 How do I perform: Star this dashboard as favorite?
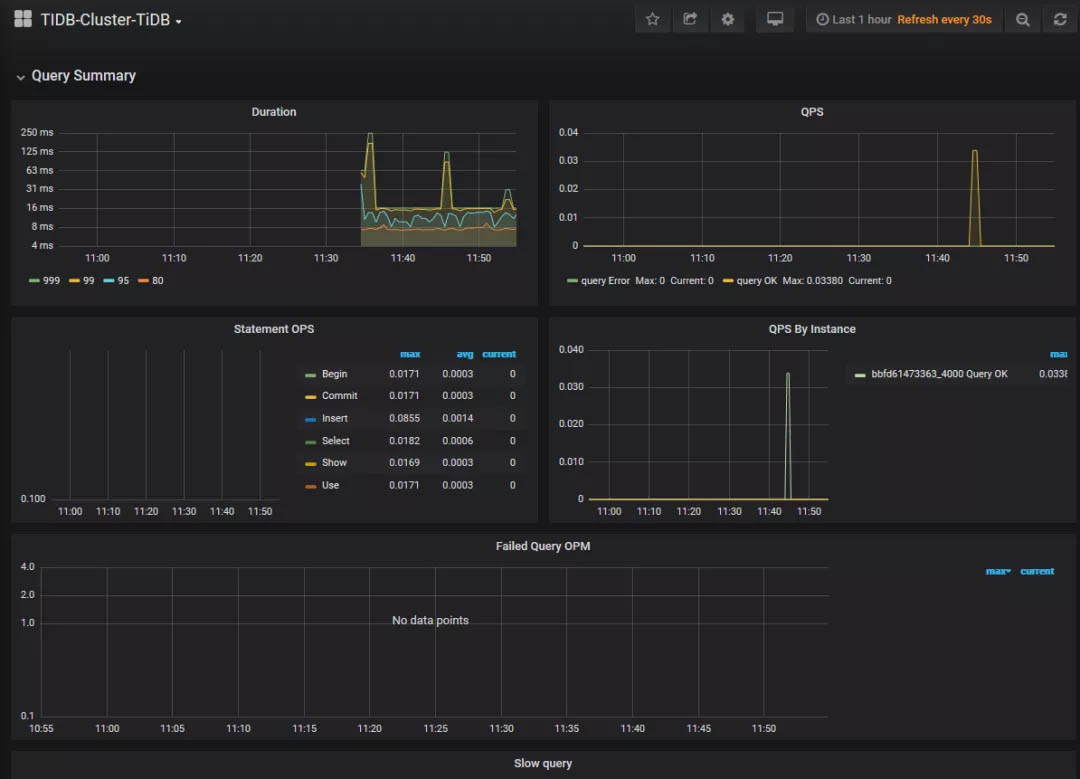point(652,19)
